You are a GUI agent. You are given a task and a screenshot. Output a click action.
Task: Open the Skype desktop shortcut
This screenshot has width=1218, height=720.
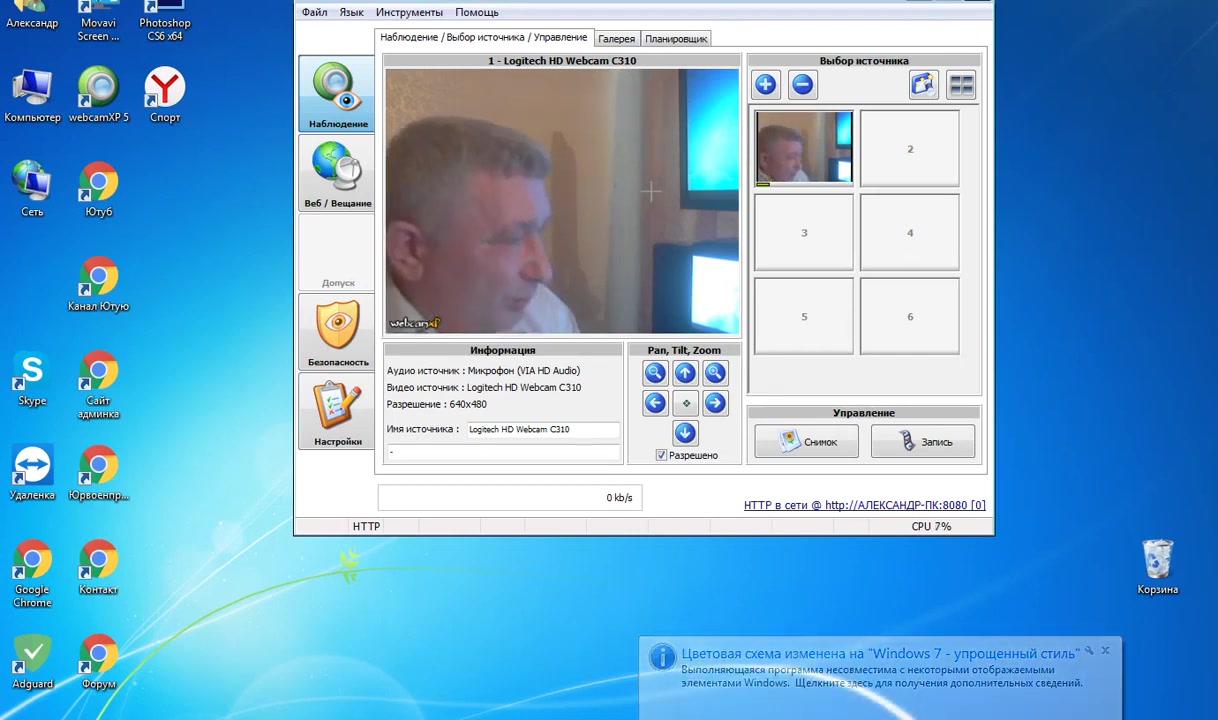coord(32,381)
